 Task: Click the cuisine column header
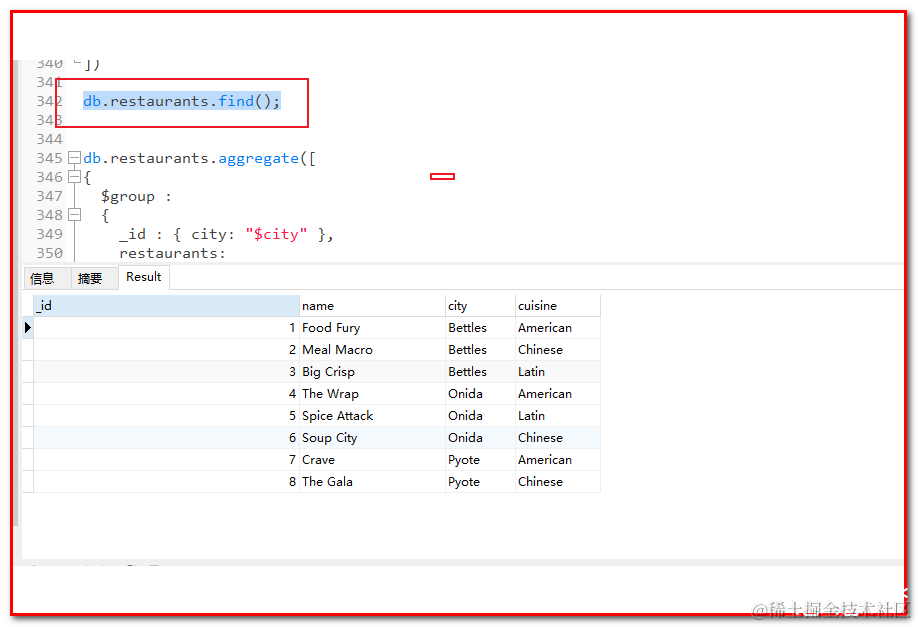coord(558,306)
